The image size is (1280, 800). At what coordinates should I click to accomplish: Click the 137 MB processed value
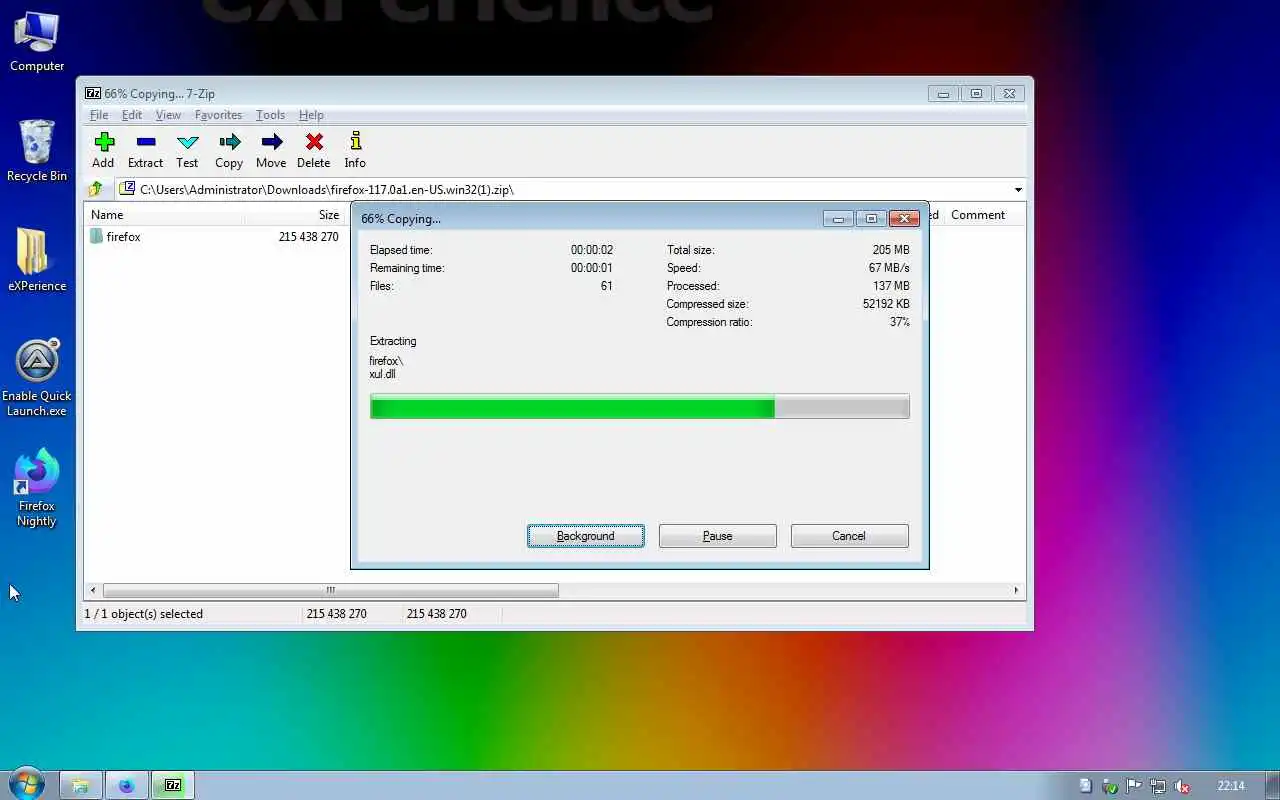tap(891, 286)
